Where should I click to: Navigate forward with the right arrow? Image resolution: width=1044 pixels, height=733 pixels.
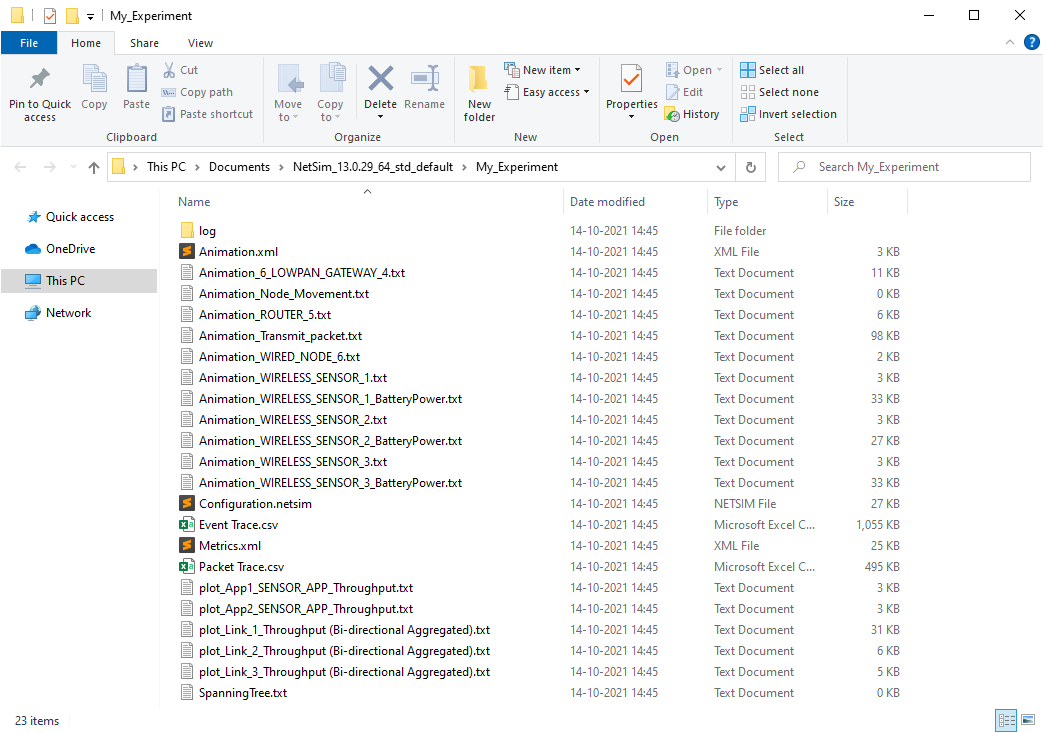[50, 167]
